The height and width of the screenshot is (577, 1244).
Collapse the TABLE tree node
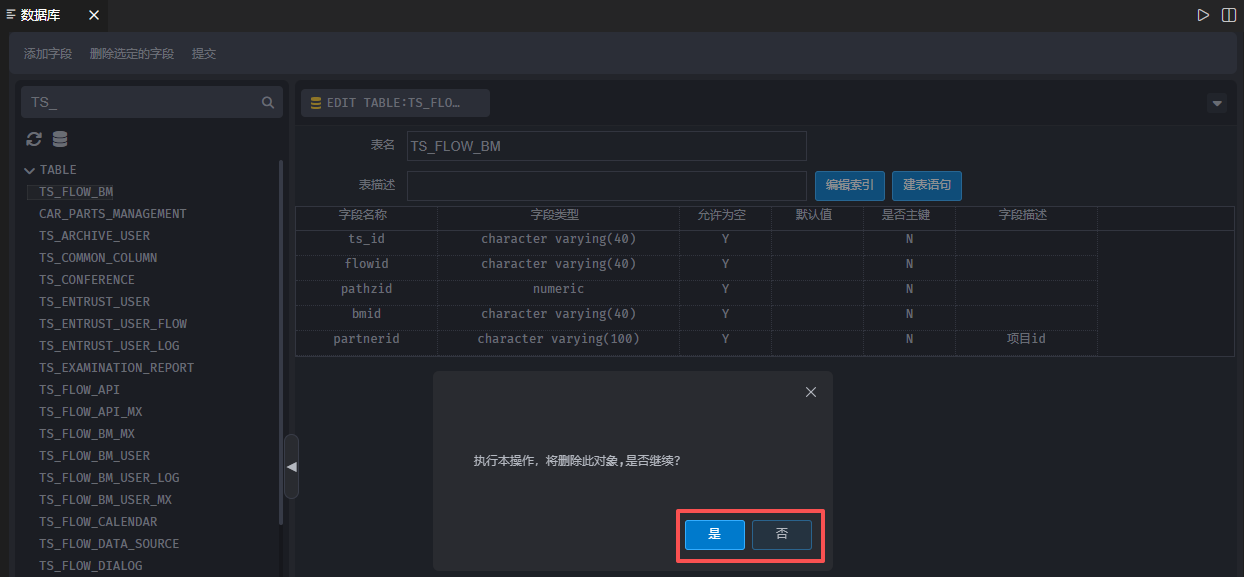(30, 170)
